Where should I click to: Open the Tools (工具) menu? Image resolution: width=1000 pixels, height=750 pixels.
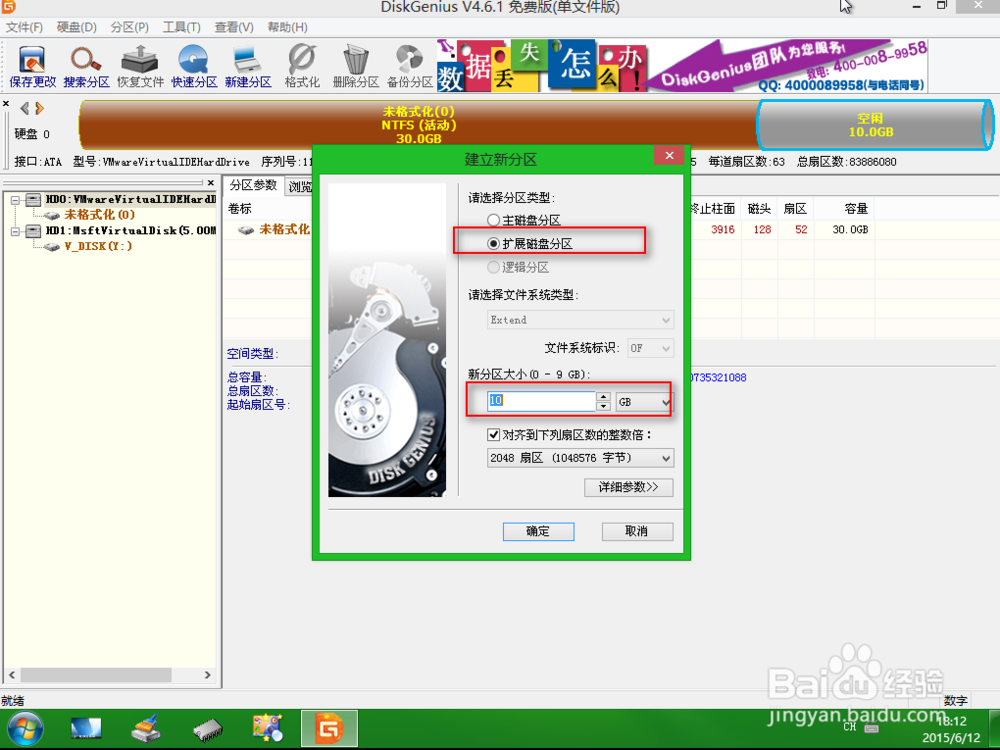click(x=182, y=27)
